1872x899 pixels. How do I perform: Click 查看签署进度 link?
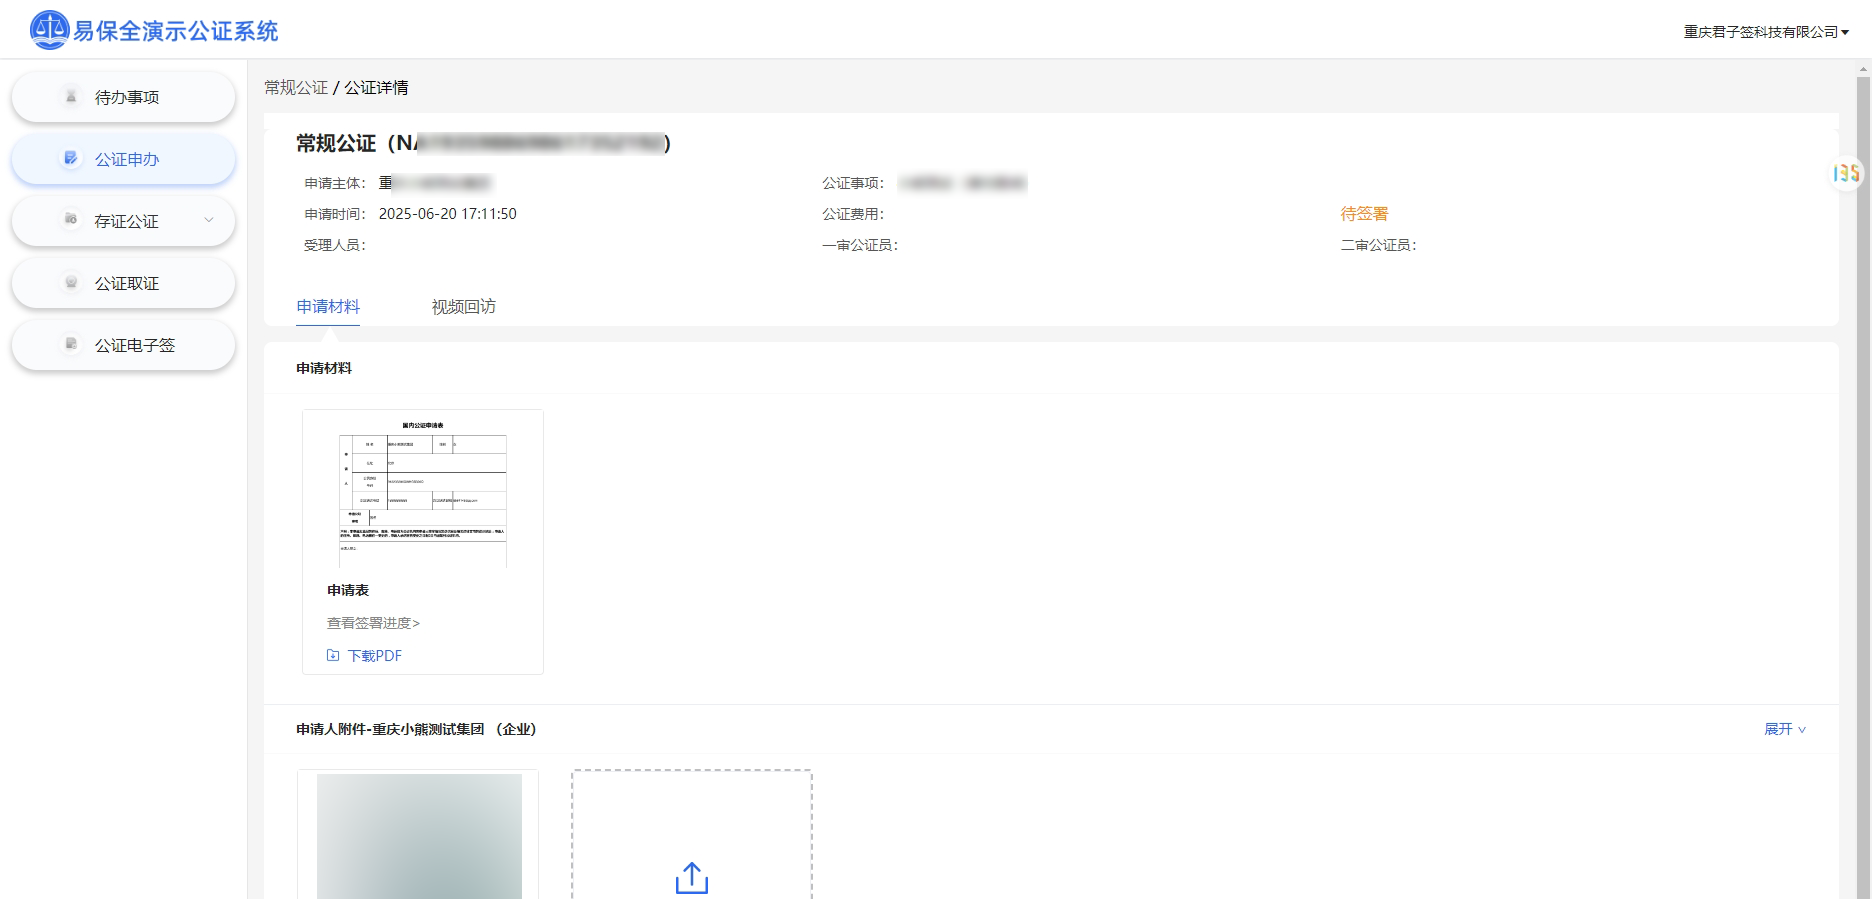pos(373,623)
